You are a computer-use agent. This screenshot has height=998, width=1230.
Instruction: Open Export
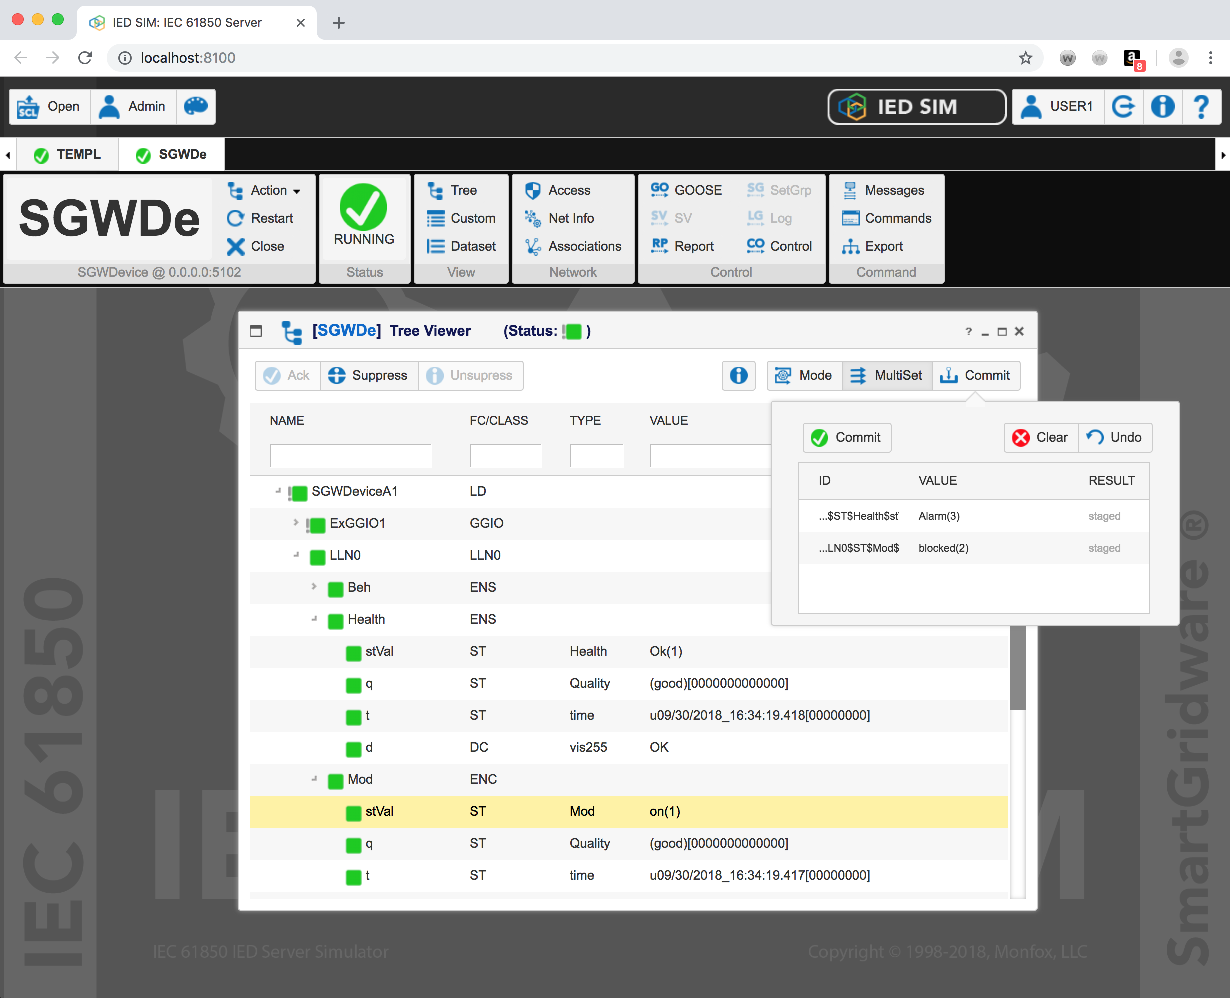(x=872, y=246)
